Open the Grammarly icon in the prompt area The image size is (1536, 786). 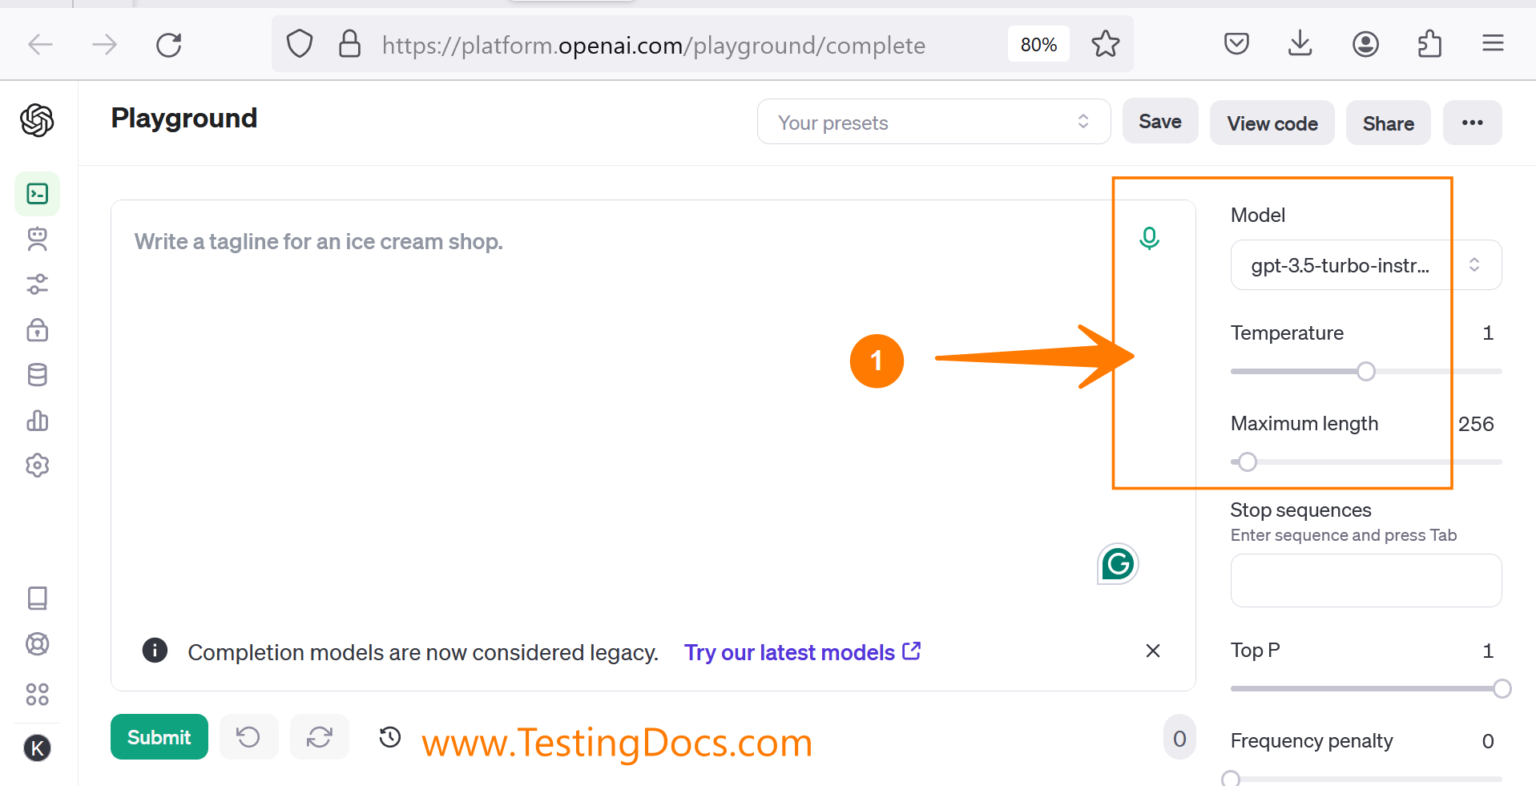click(1117, 563)
